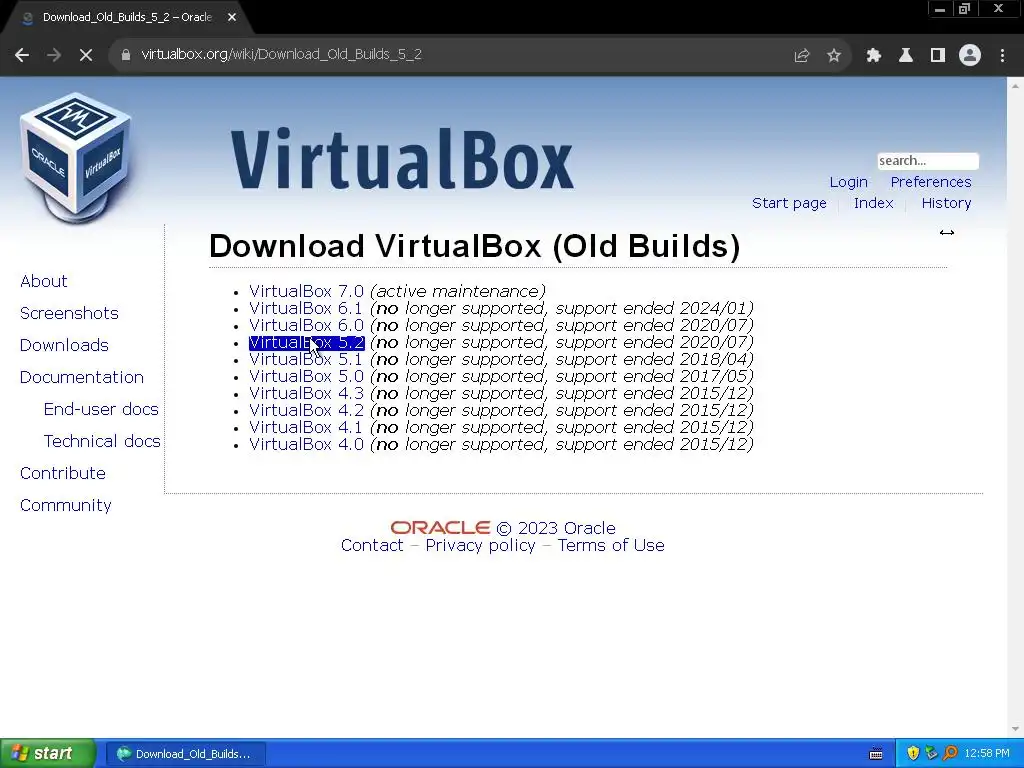Click the safely remove hardware tray icon
This screenshot has height=768, width=1024.
931,754
